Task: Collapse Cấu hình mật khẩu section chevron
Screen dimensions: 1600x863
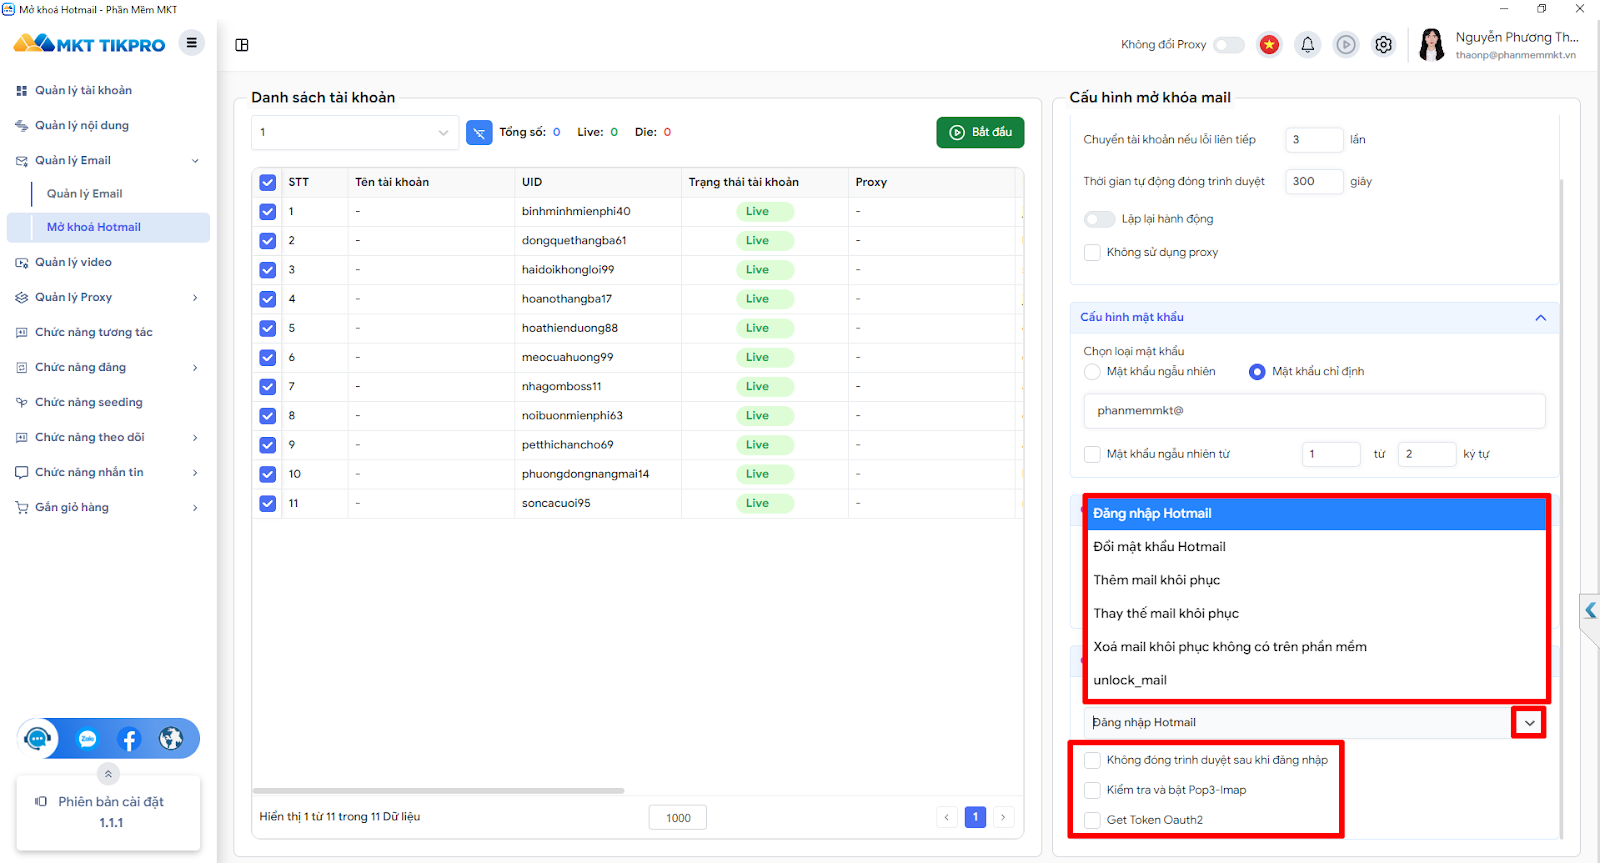Action: point(1540,318)
